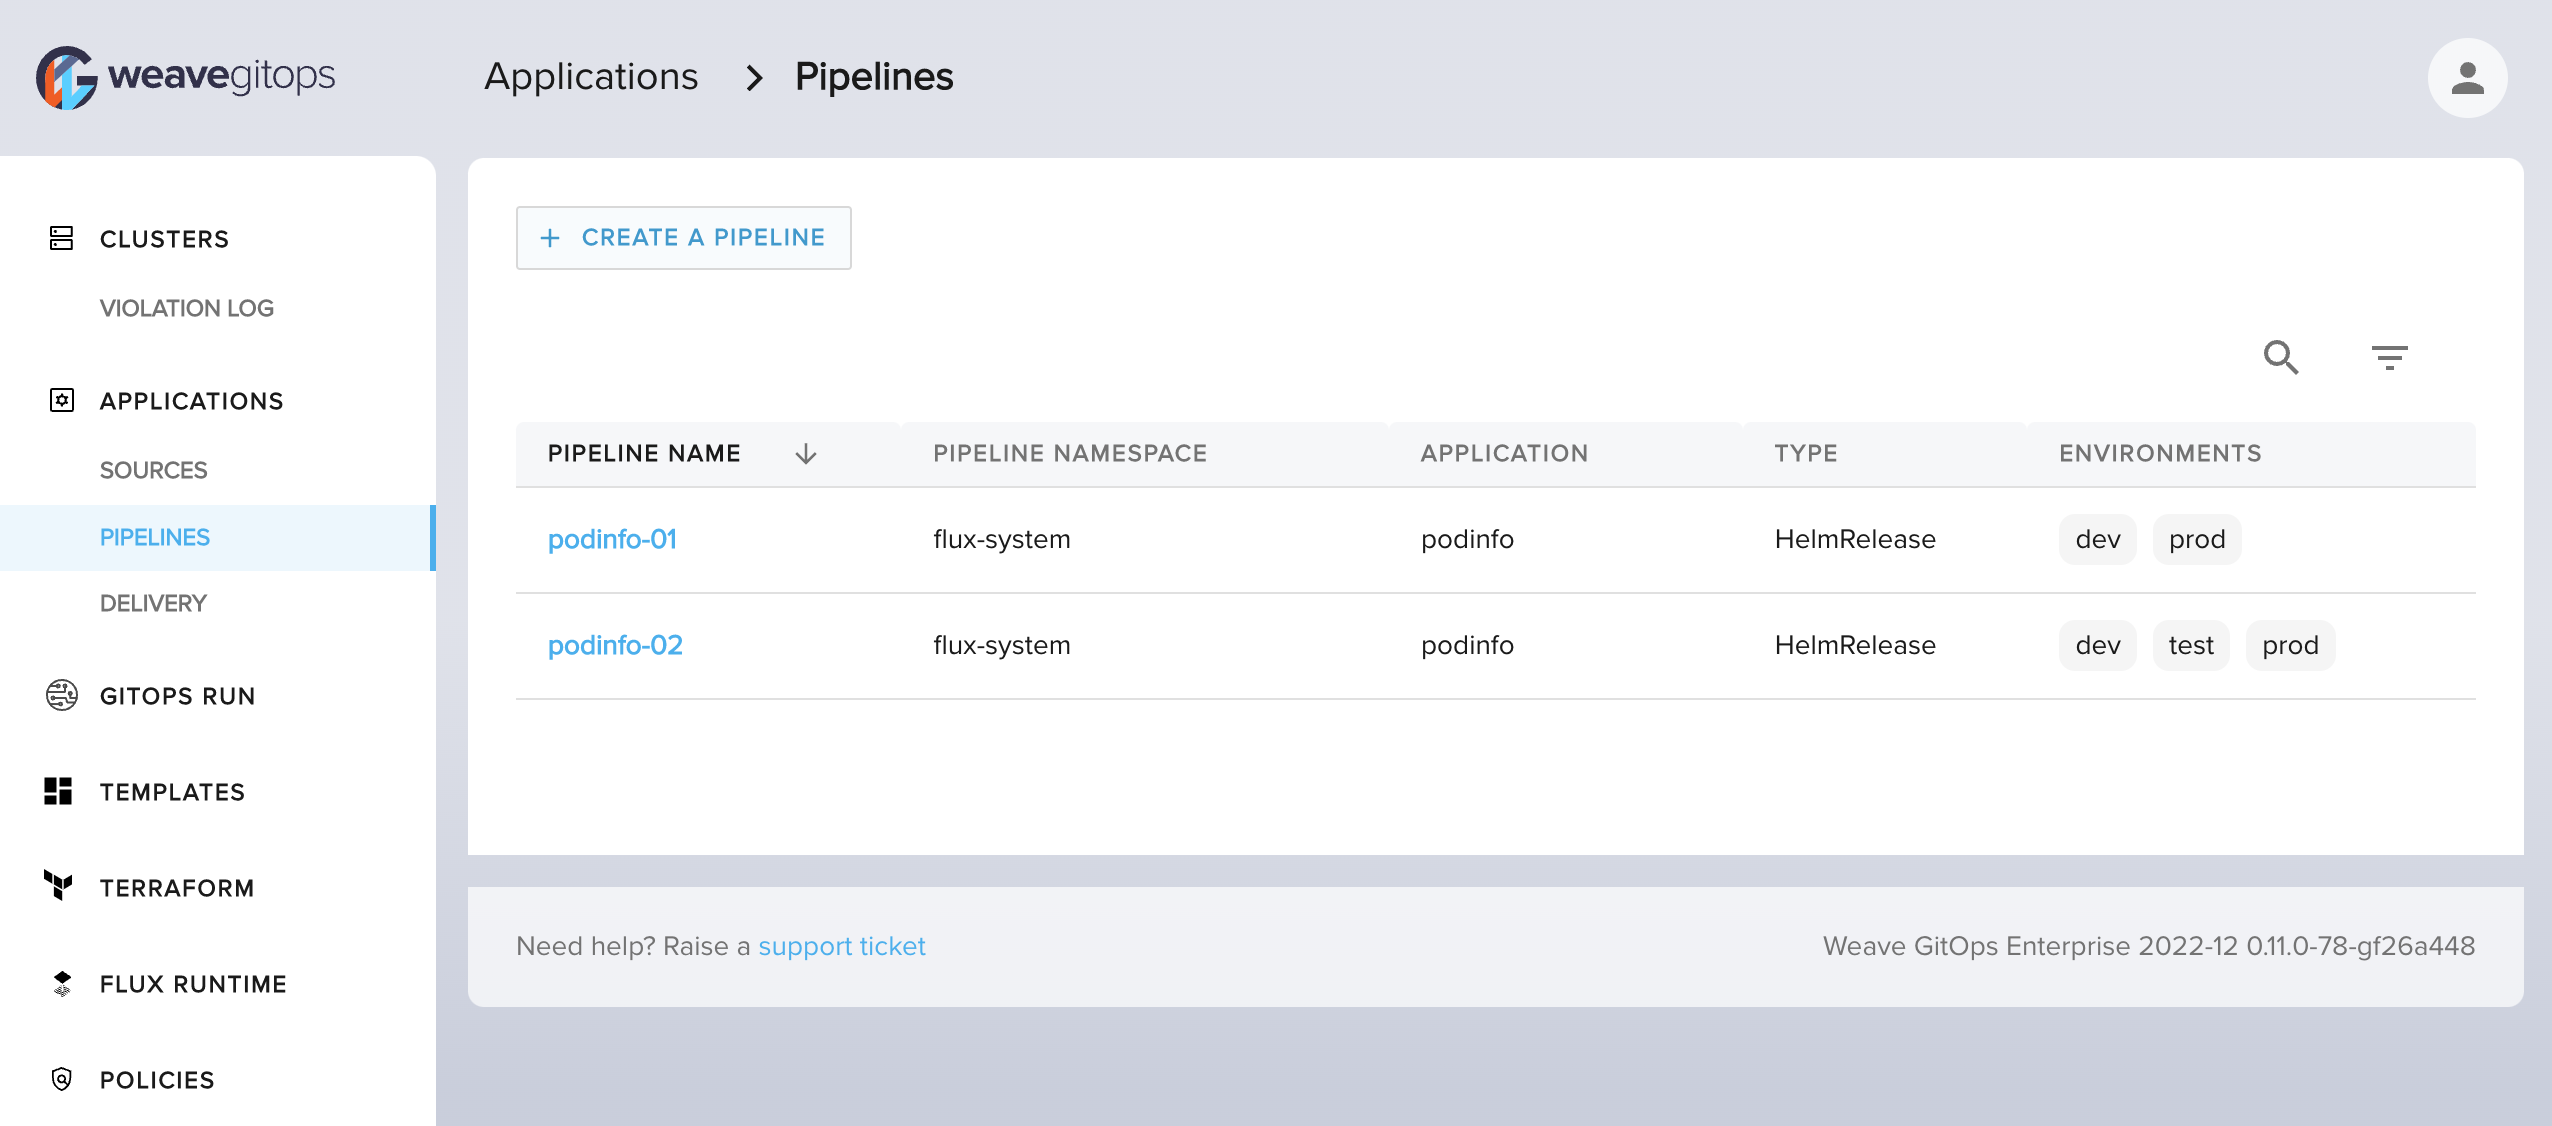Click the GitOps Run icon in sidebar
2552x1126 pixels.
pos(62,696)
